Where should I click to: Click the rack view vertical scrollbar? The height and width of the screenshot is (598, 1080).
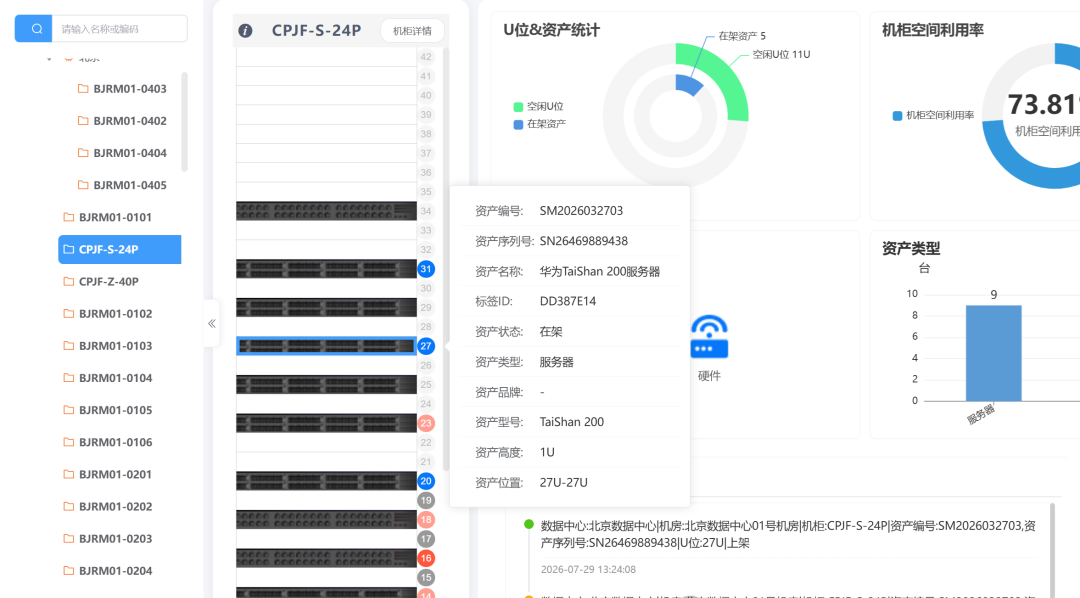point(446,258)
